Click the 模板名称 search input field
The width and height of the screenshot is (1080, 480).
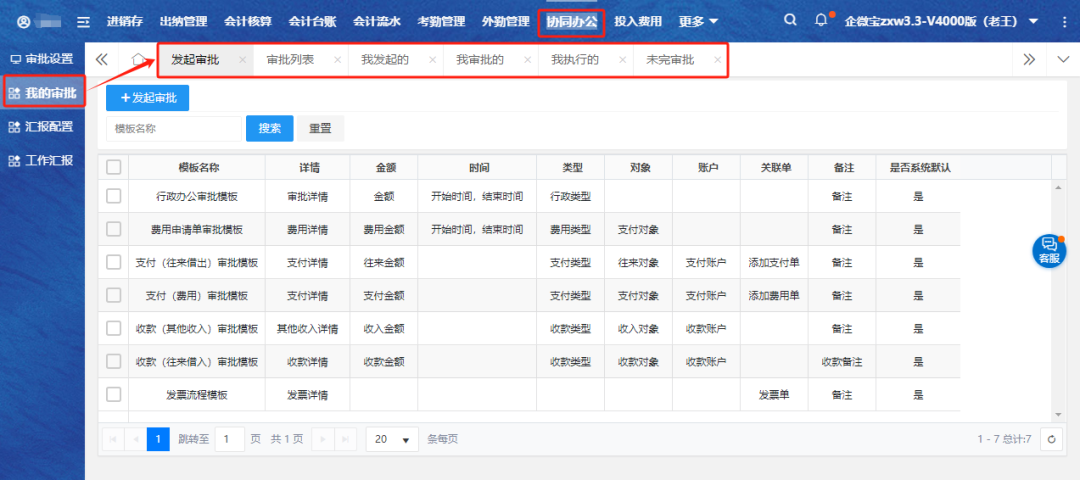173,128
